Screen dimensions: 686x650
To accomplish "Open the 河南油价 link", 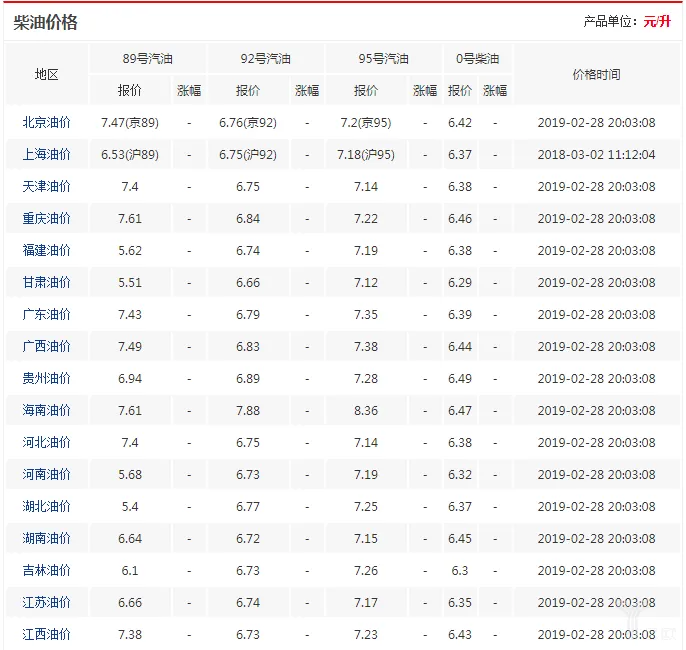I will [x=46, y=474].
